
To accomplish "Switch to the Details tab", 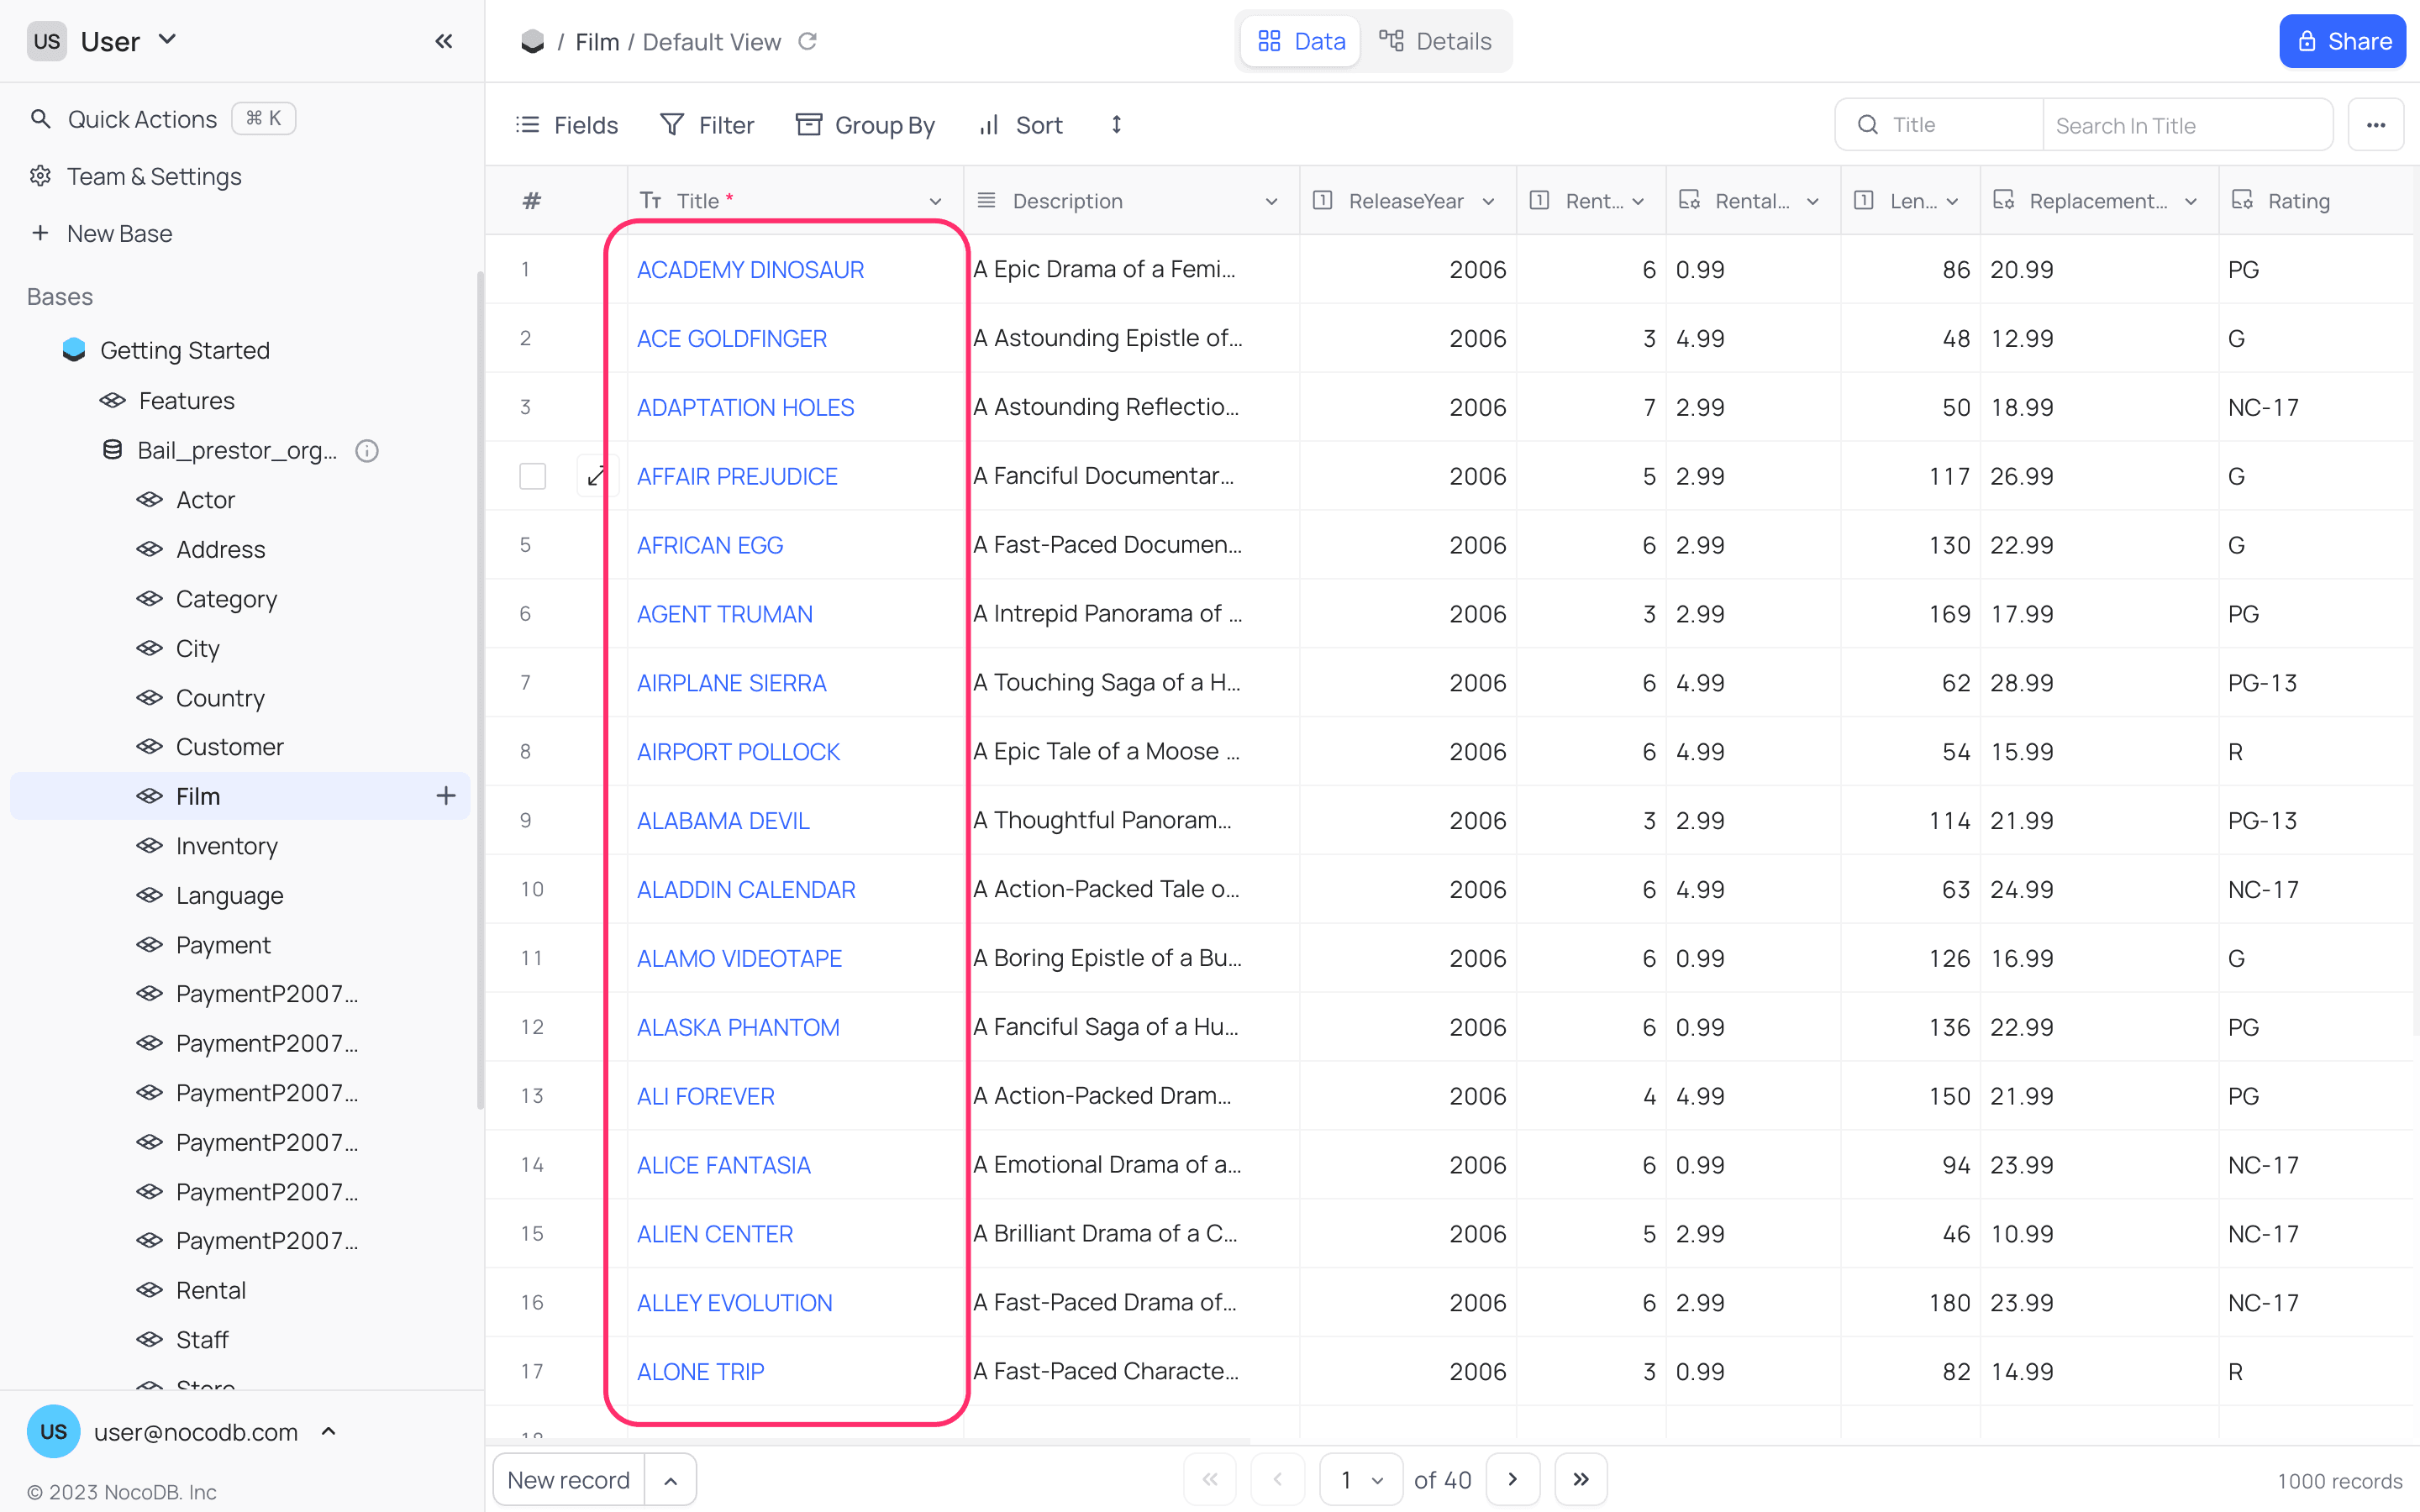I will pyautogui.click(x=1435, y=41).
